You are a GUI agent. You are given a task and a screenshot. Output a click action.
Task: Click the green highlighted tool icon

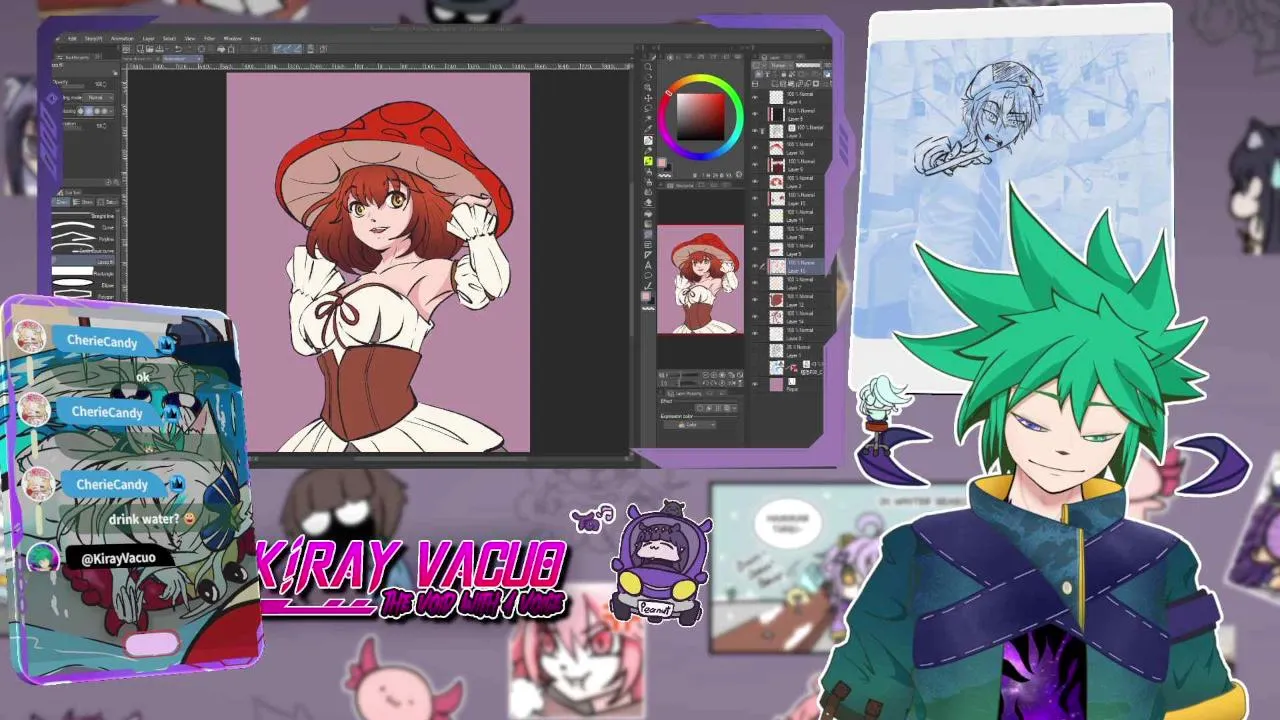[648, 161]
